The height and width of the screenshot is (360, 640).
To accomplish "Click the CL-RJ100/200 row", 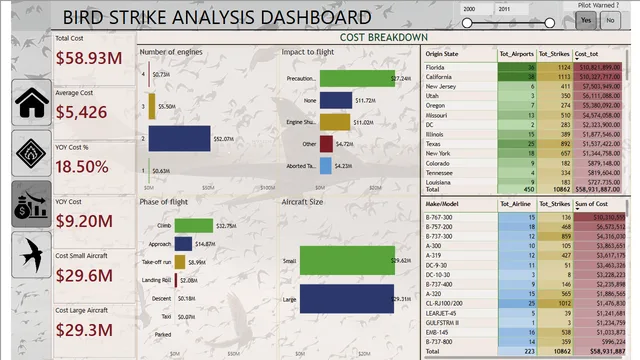I will pyautogui.click(x=524, y=304).
